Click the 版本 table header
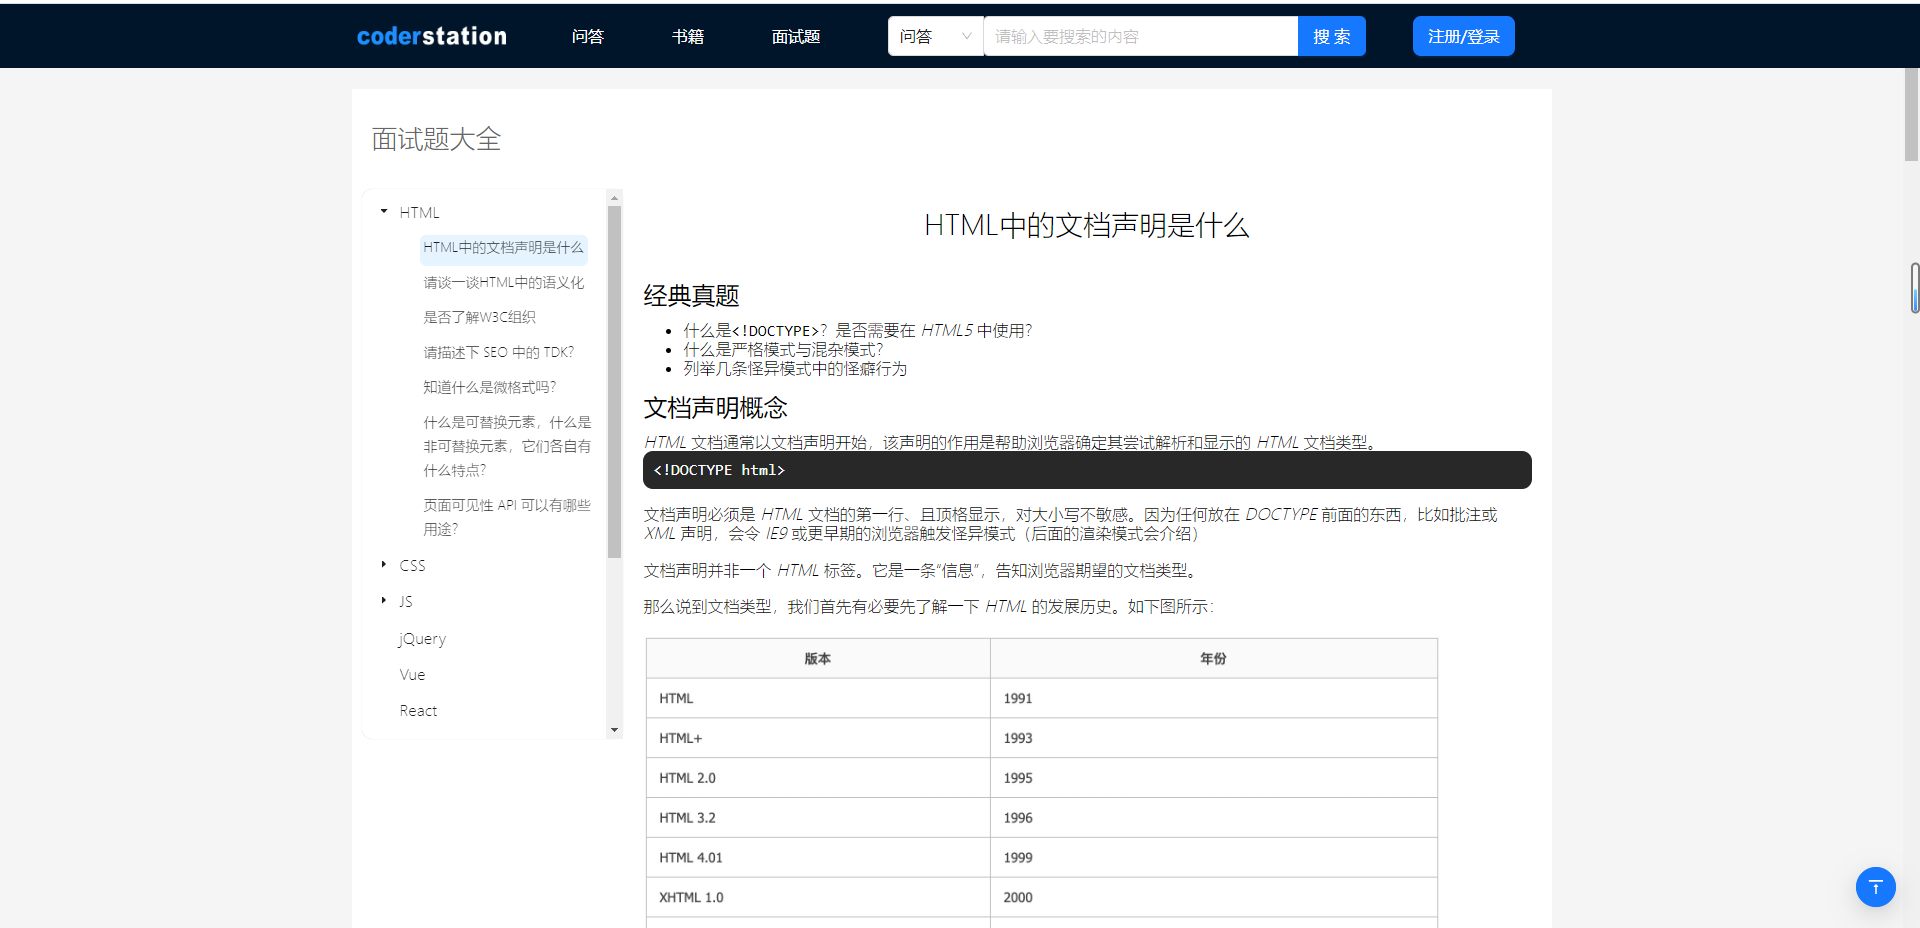1920x928 pixels. (x=818, y=659)
